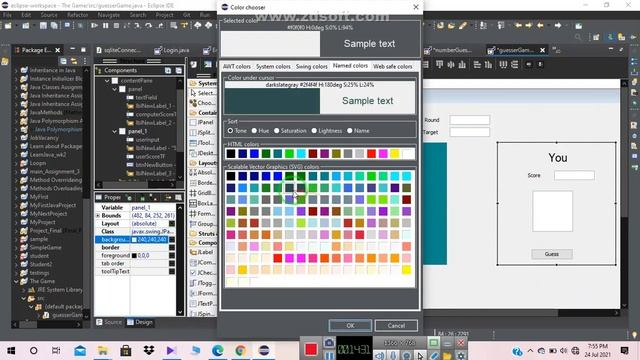Pick the red swatch in HTML colors row

(371, 153)
